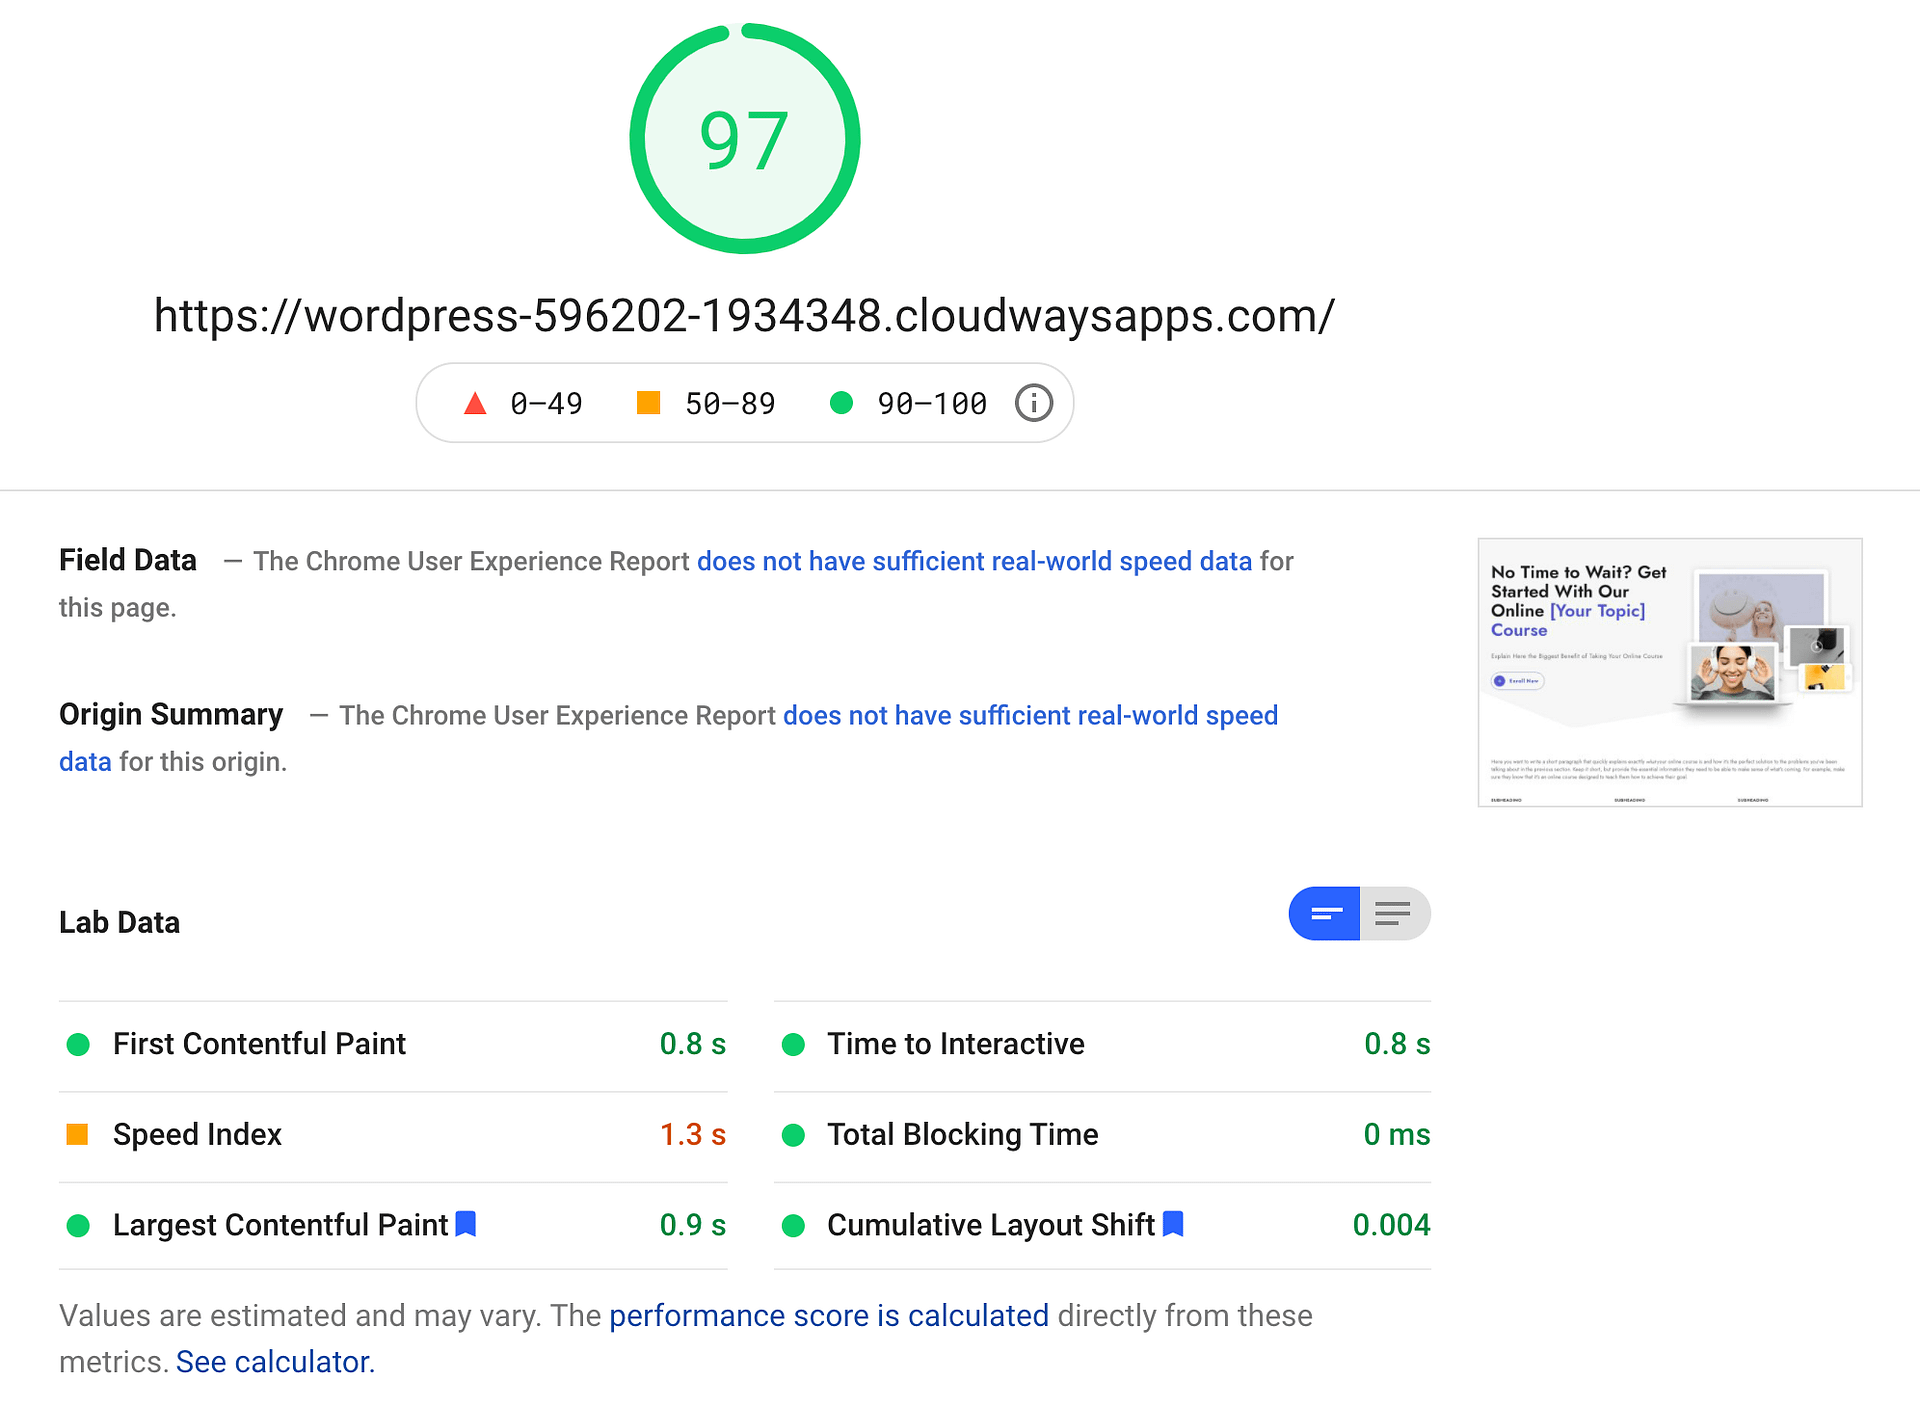Open the performance score is calculated link
This screenshot has width=1920, height=1401.
point(828,1315)
